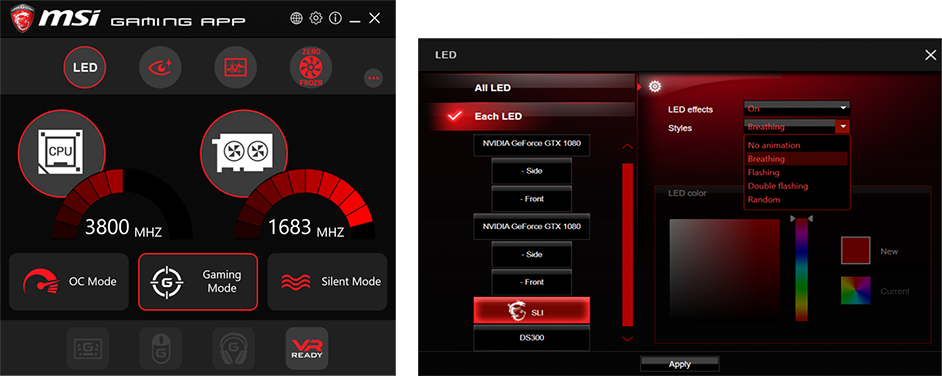Click the graphics card circle icon
The height and width of the screenshot is (376, 942).
click(244, 154)
